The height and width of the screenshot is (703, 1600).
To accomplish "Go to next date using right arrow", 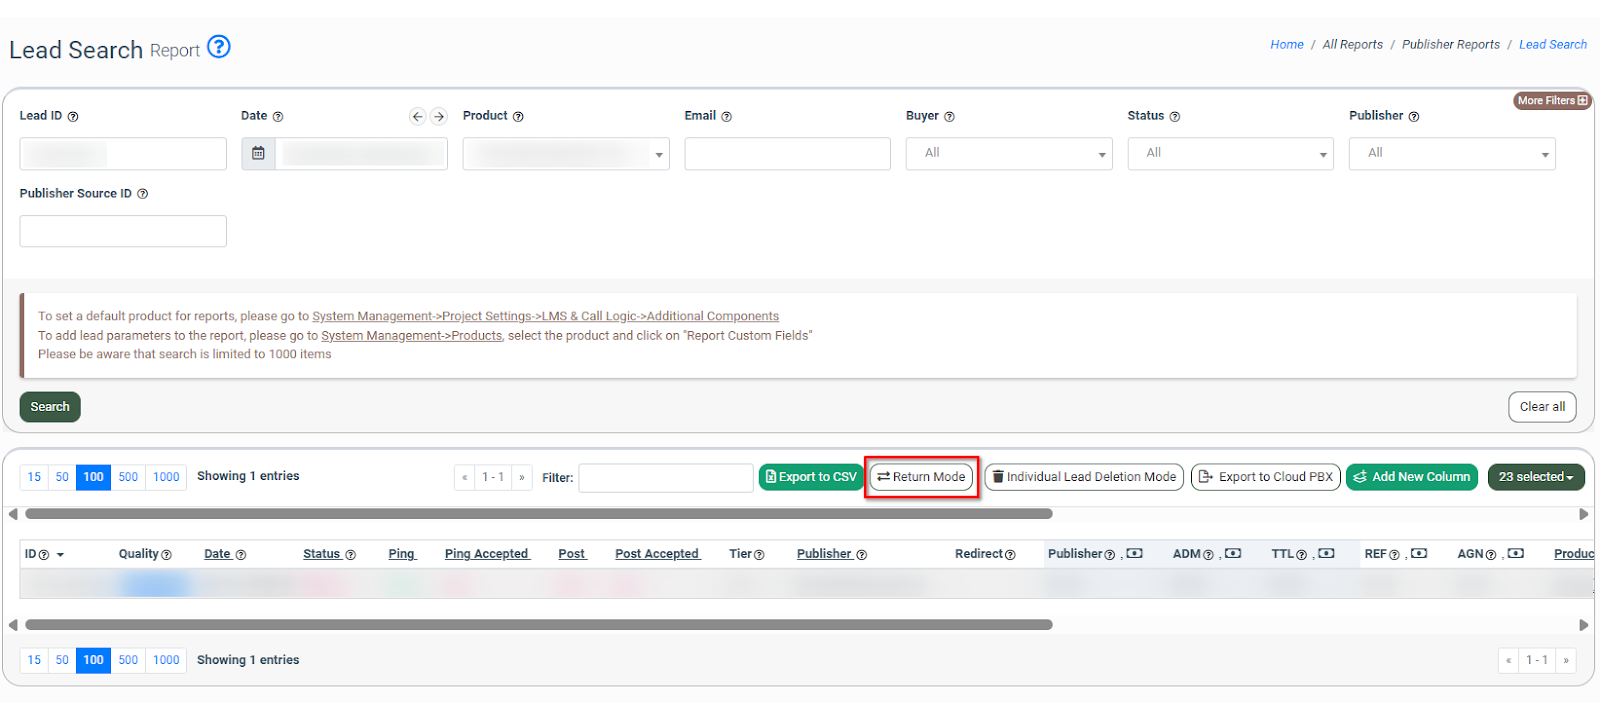I will tap(439, 117).
